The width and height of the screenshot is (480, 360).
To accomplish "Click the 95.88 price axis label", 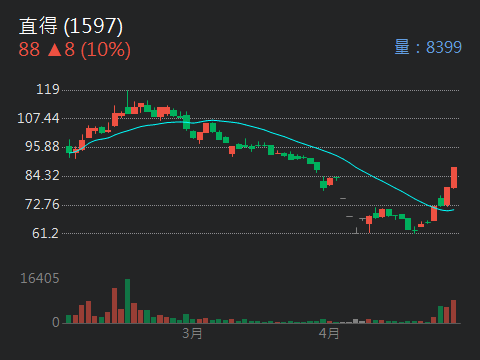I will coord(42,146).
